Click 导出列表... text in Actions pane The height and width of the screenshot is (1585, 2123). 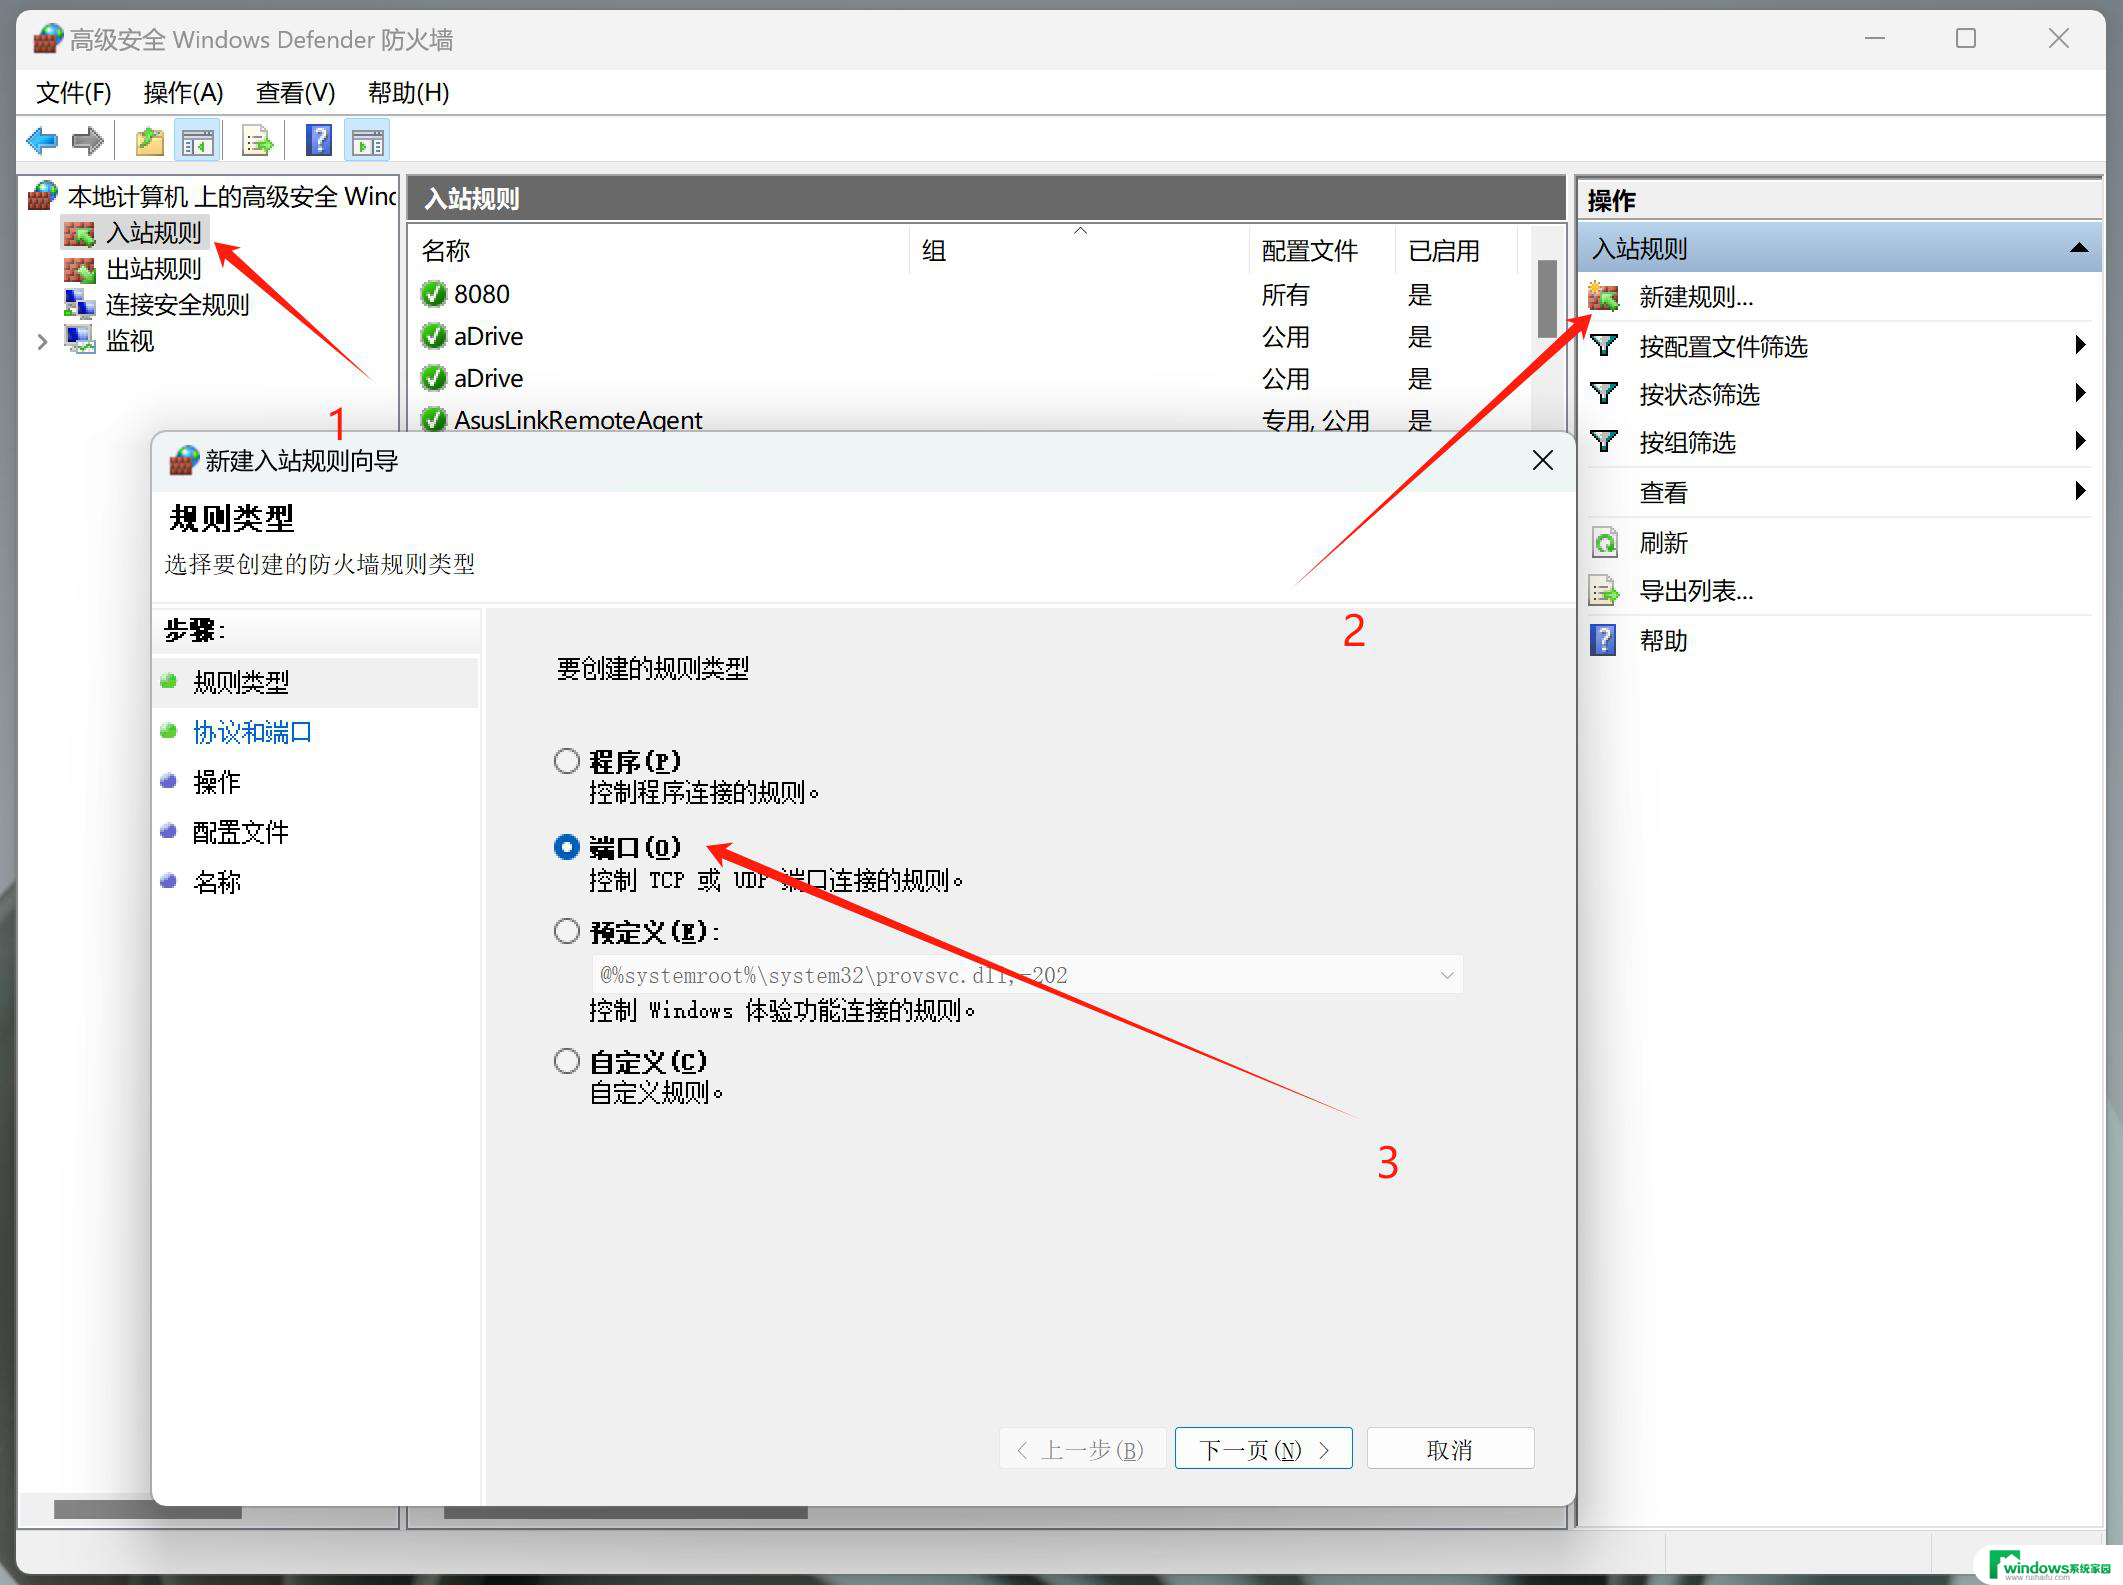click(1696, 591)
